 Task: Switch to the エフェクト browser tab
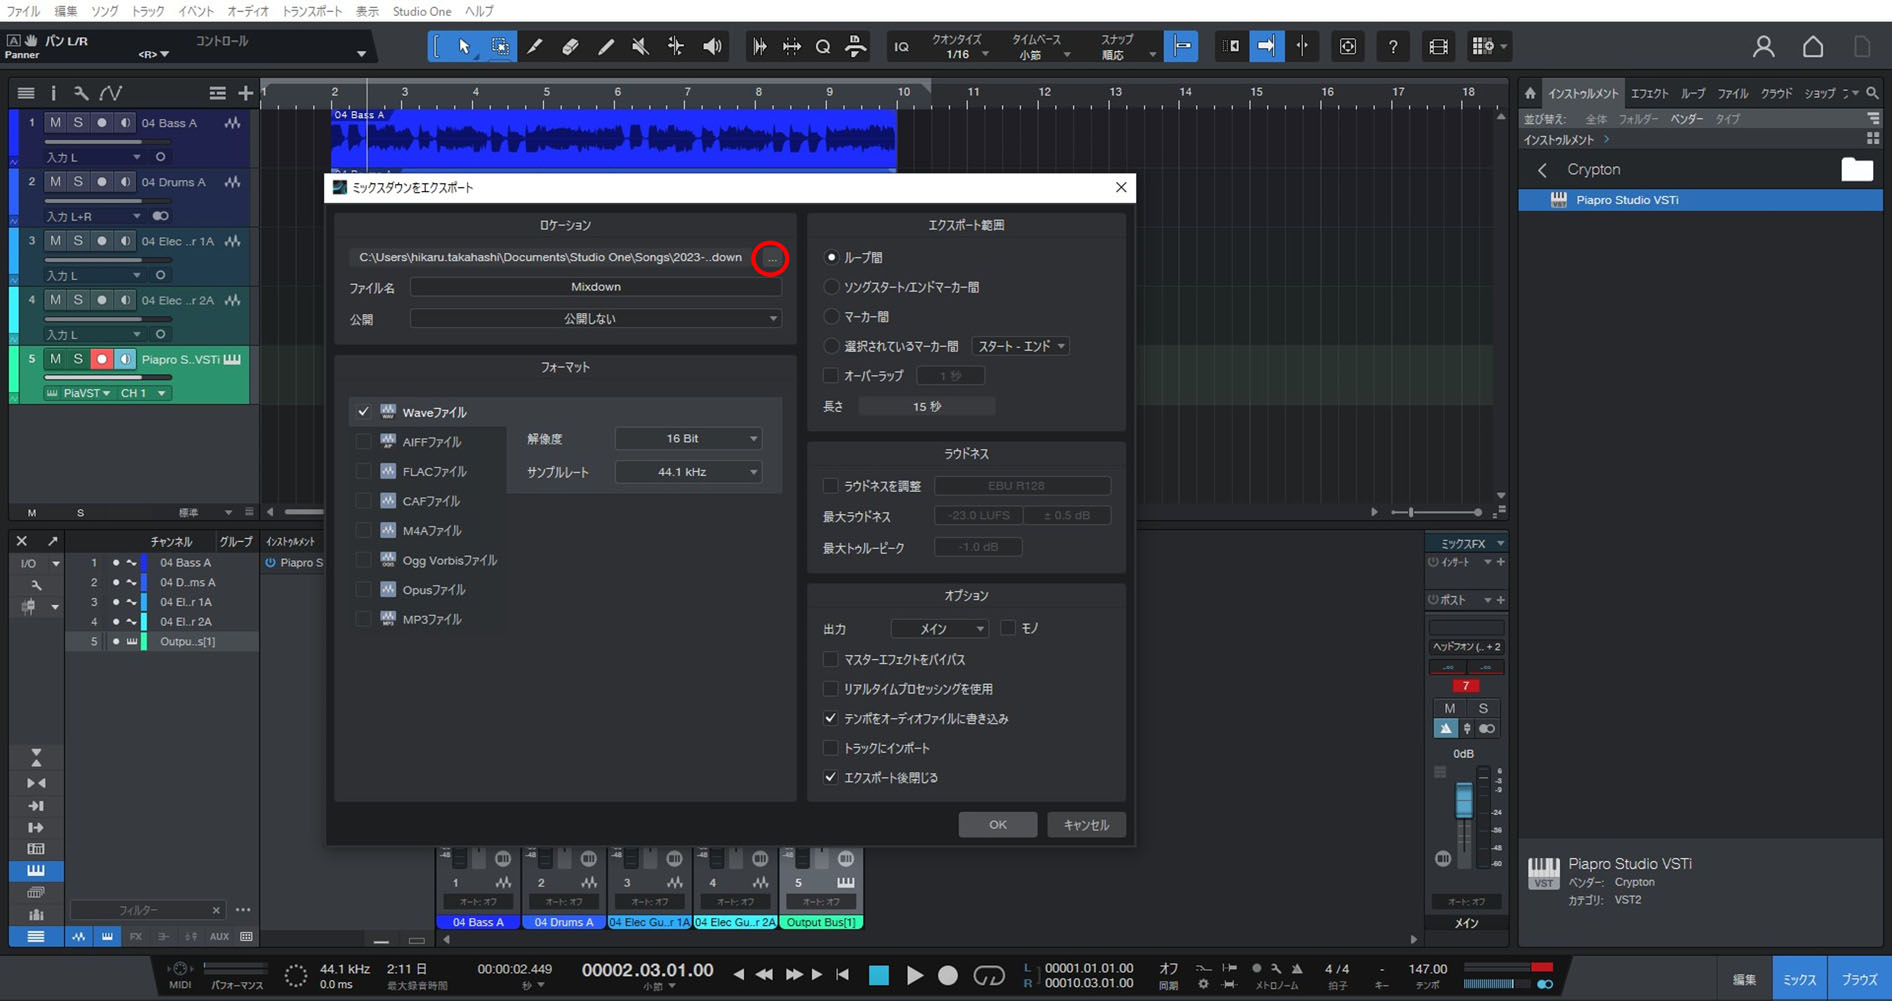click(1649, 94)
